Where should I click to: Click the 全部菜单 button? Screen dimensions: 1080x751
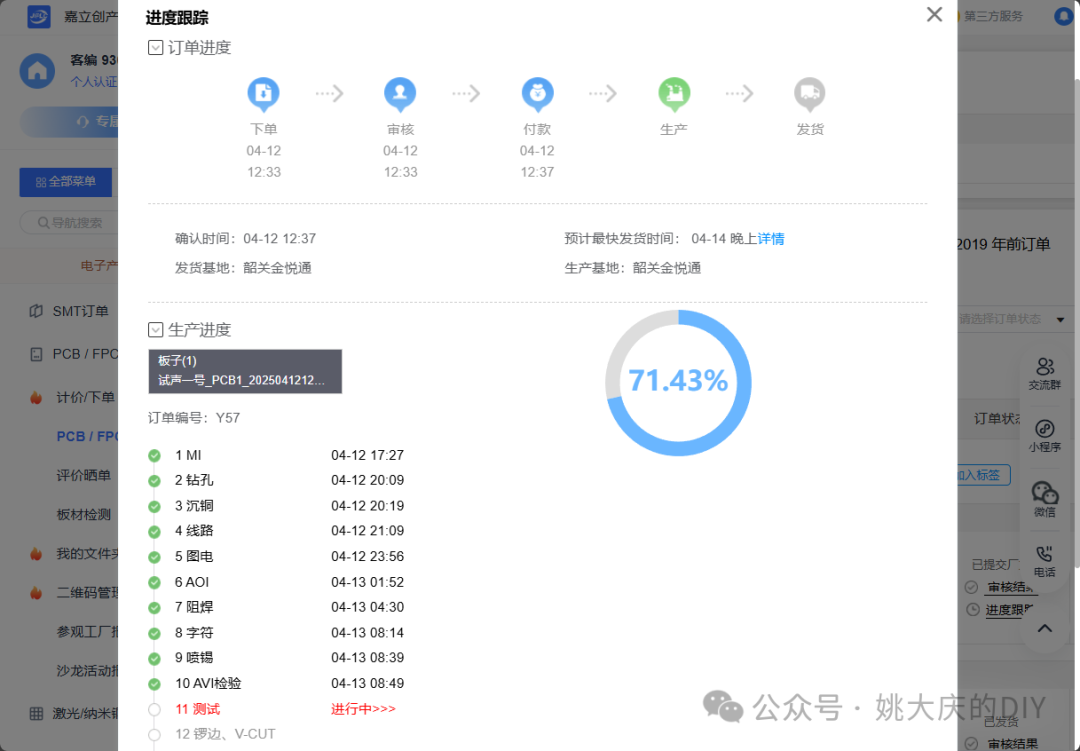click(x=65, y=182)
